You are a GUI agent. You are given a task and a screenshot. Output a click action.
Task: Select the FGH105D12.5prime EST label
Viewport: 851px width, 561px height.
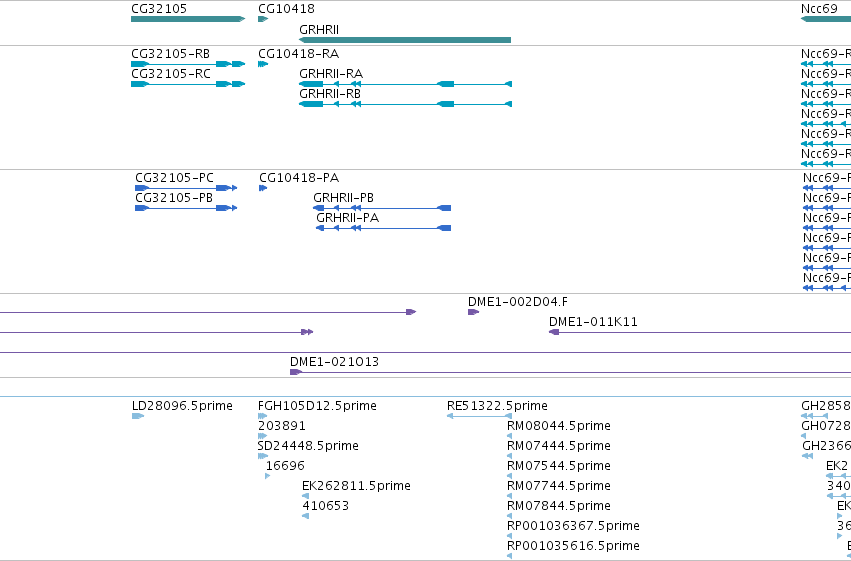(317, 406)
